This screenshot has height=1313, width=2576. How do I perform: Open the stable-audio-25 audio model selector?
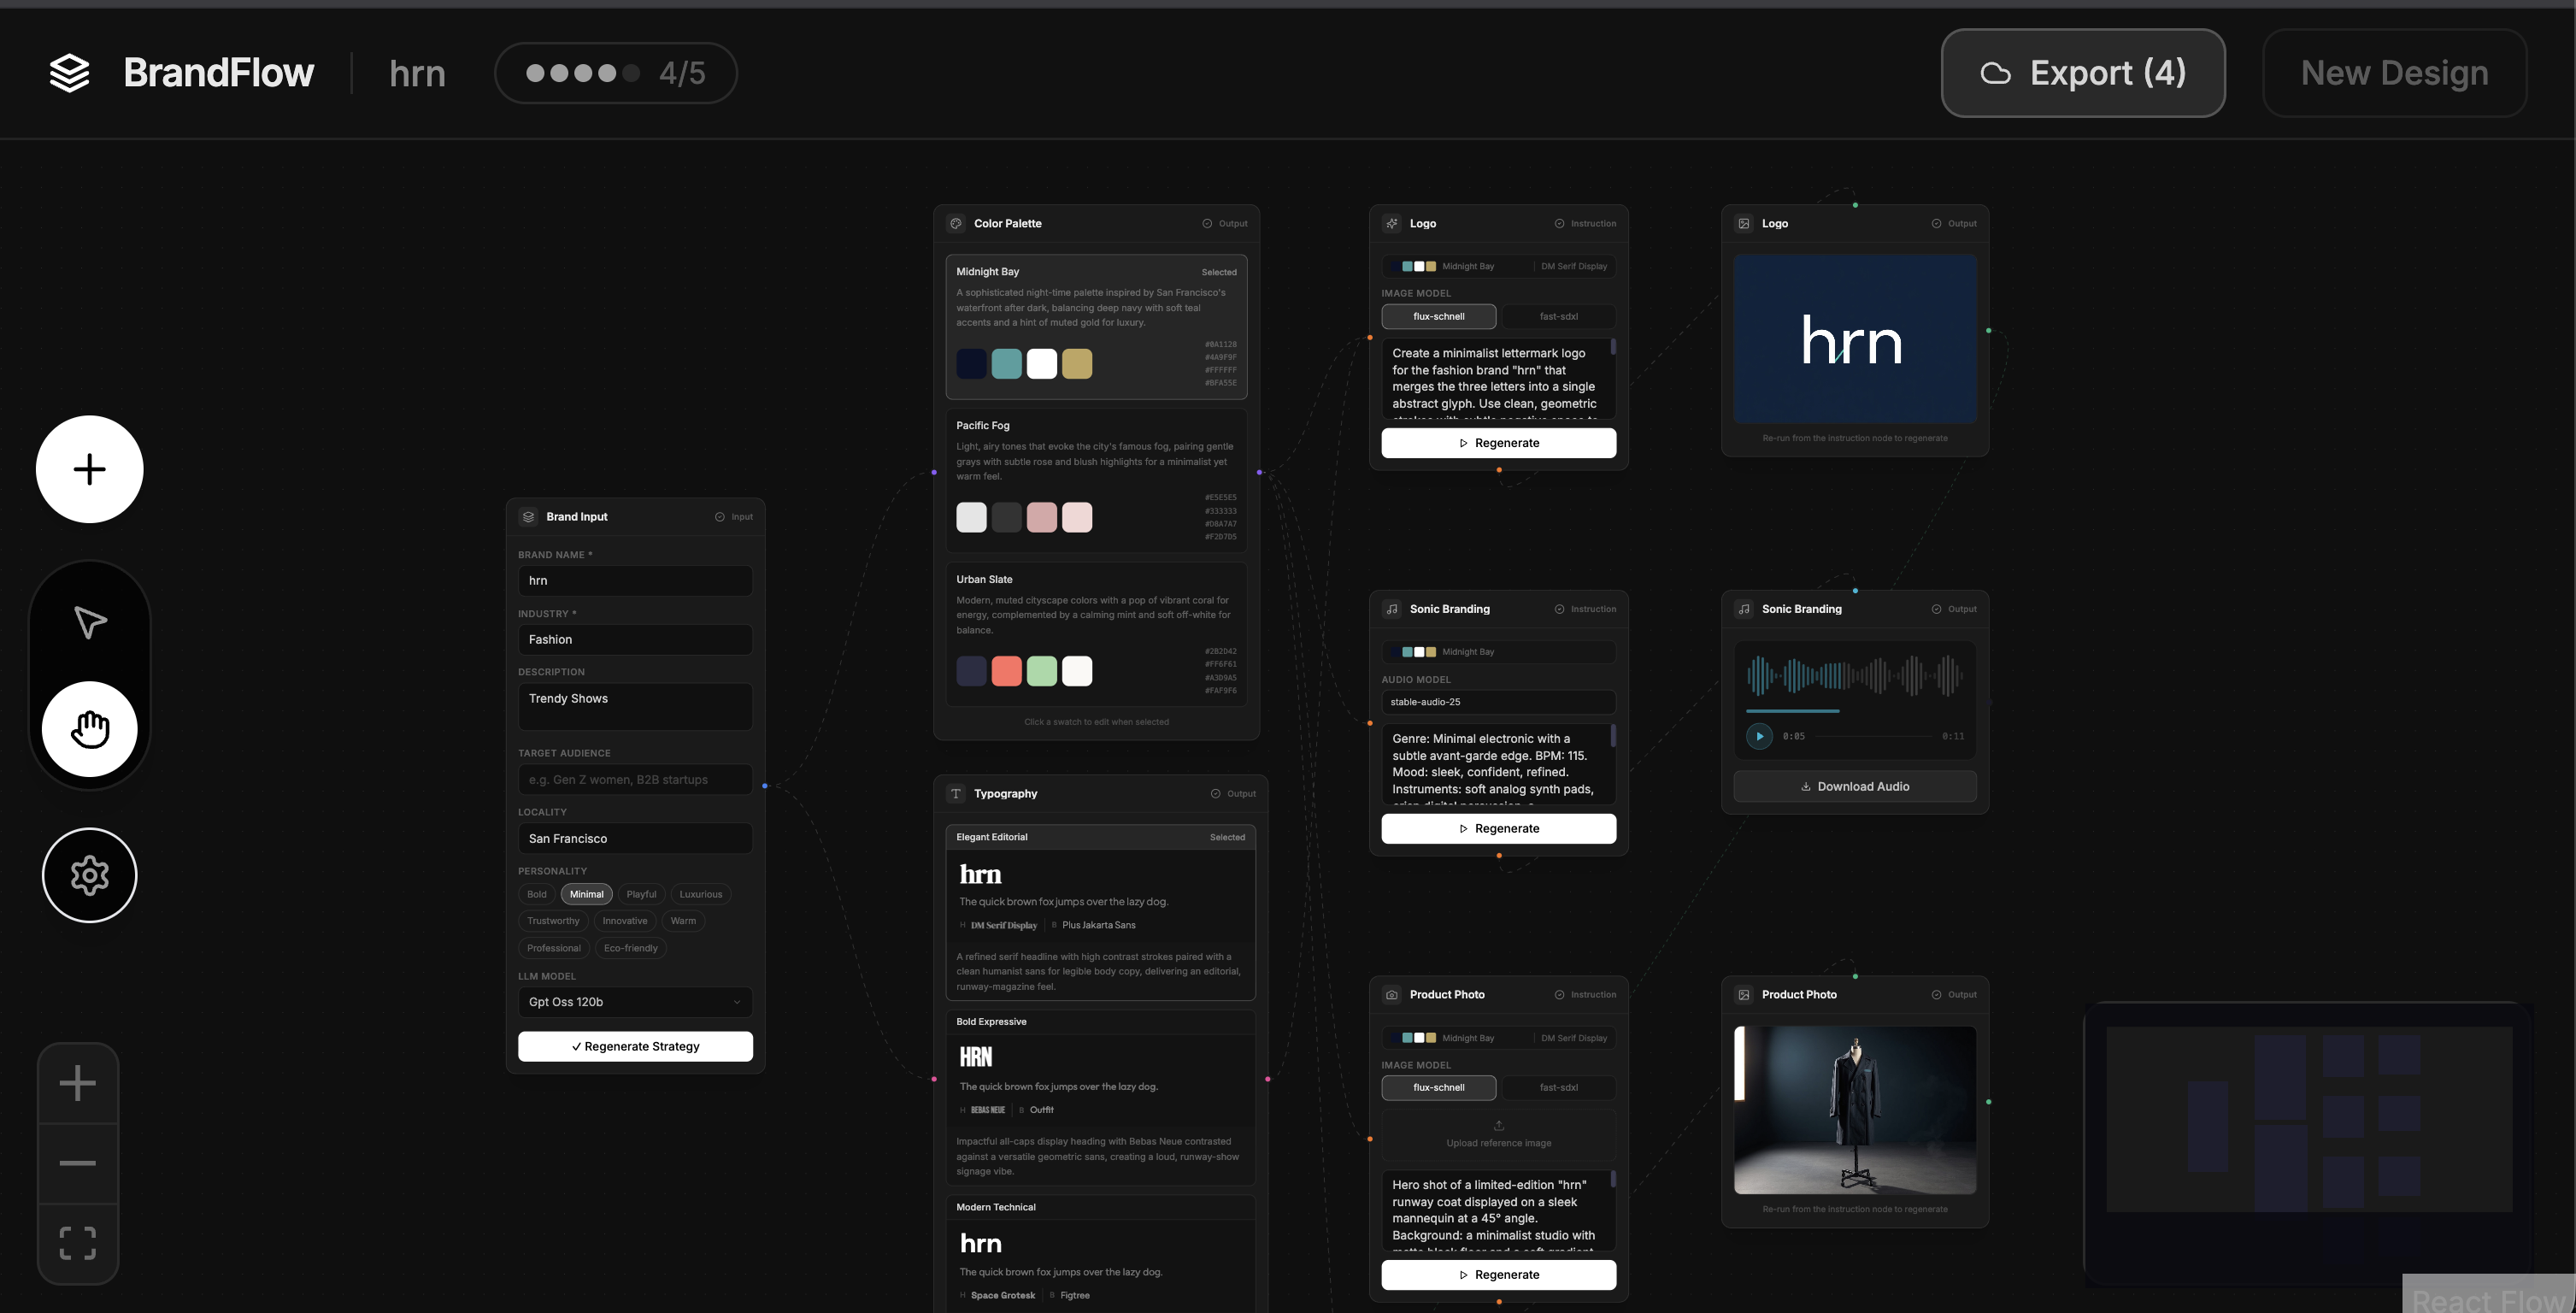pyautogui.click(x=1498, y=702)
